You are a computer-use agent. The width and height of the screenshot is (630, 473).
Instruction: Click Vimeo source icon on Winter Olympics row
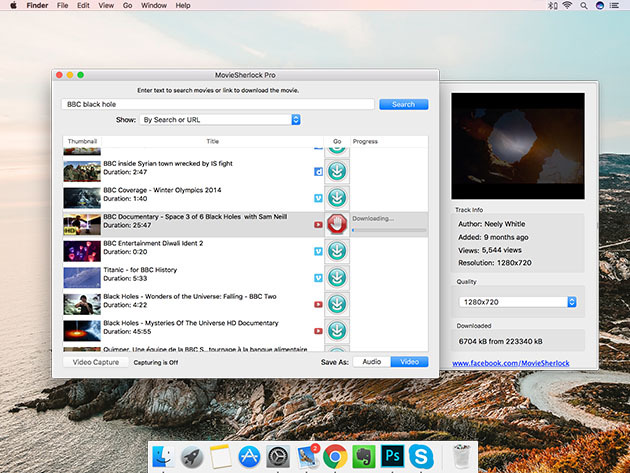[318, 198]
